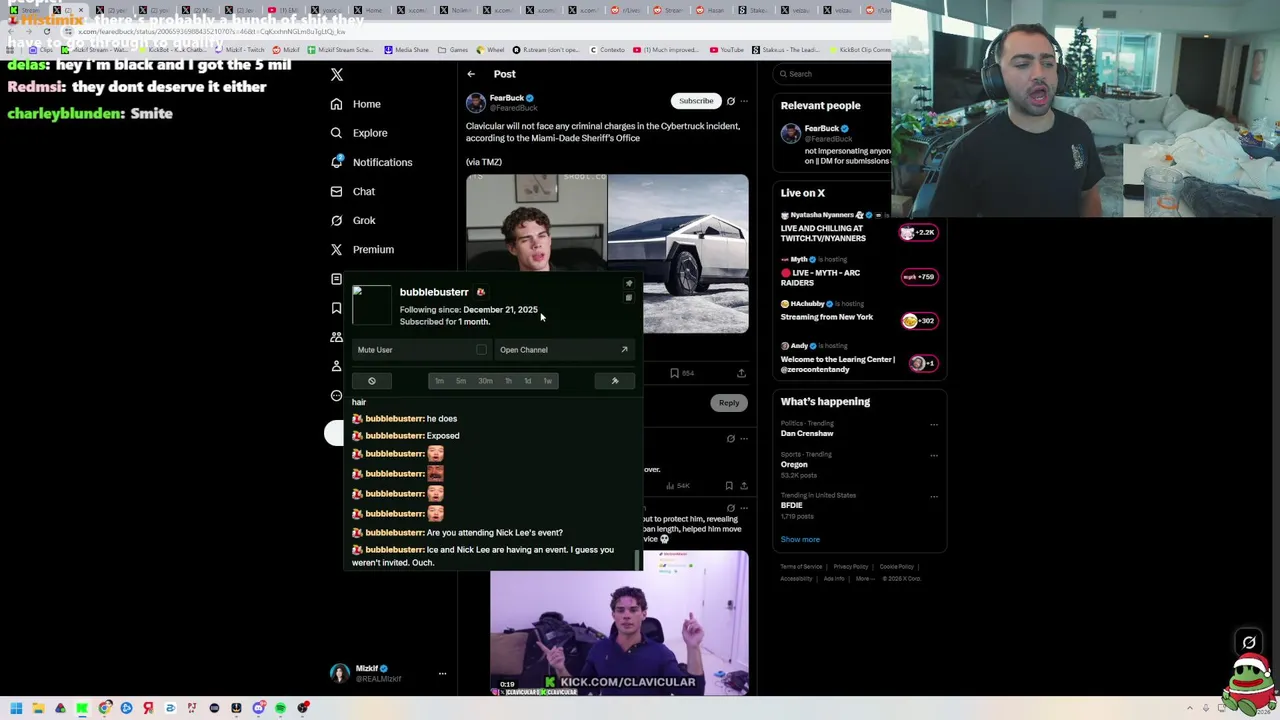Viewport: 1280px width, 720px height.
Task: Open the BFDIE trending topic
Action: pyautogui.click(x=792, y=506)
